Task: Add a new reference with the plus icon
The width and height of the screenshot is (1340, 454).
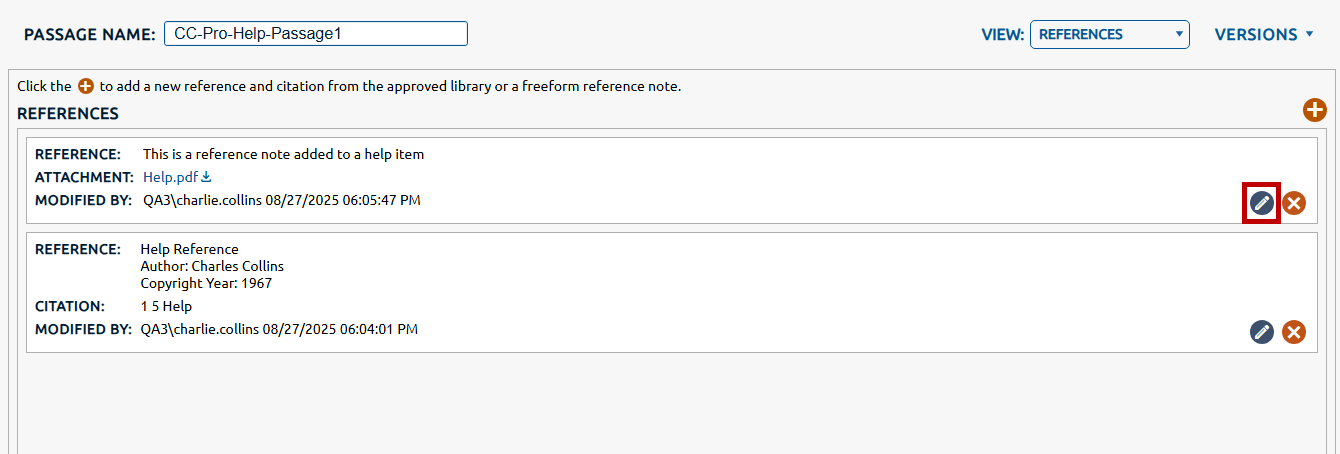Action: click(1314, 111)
